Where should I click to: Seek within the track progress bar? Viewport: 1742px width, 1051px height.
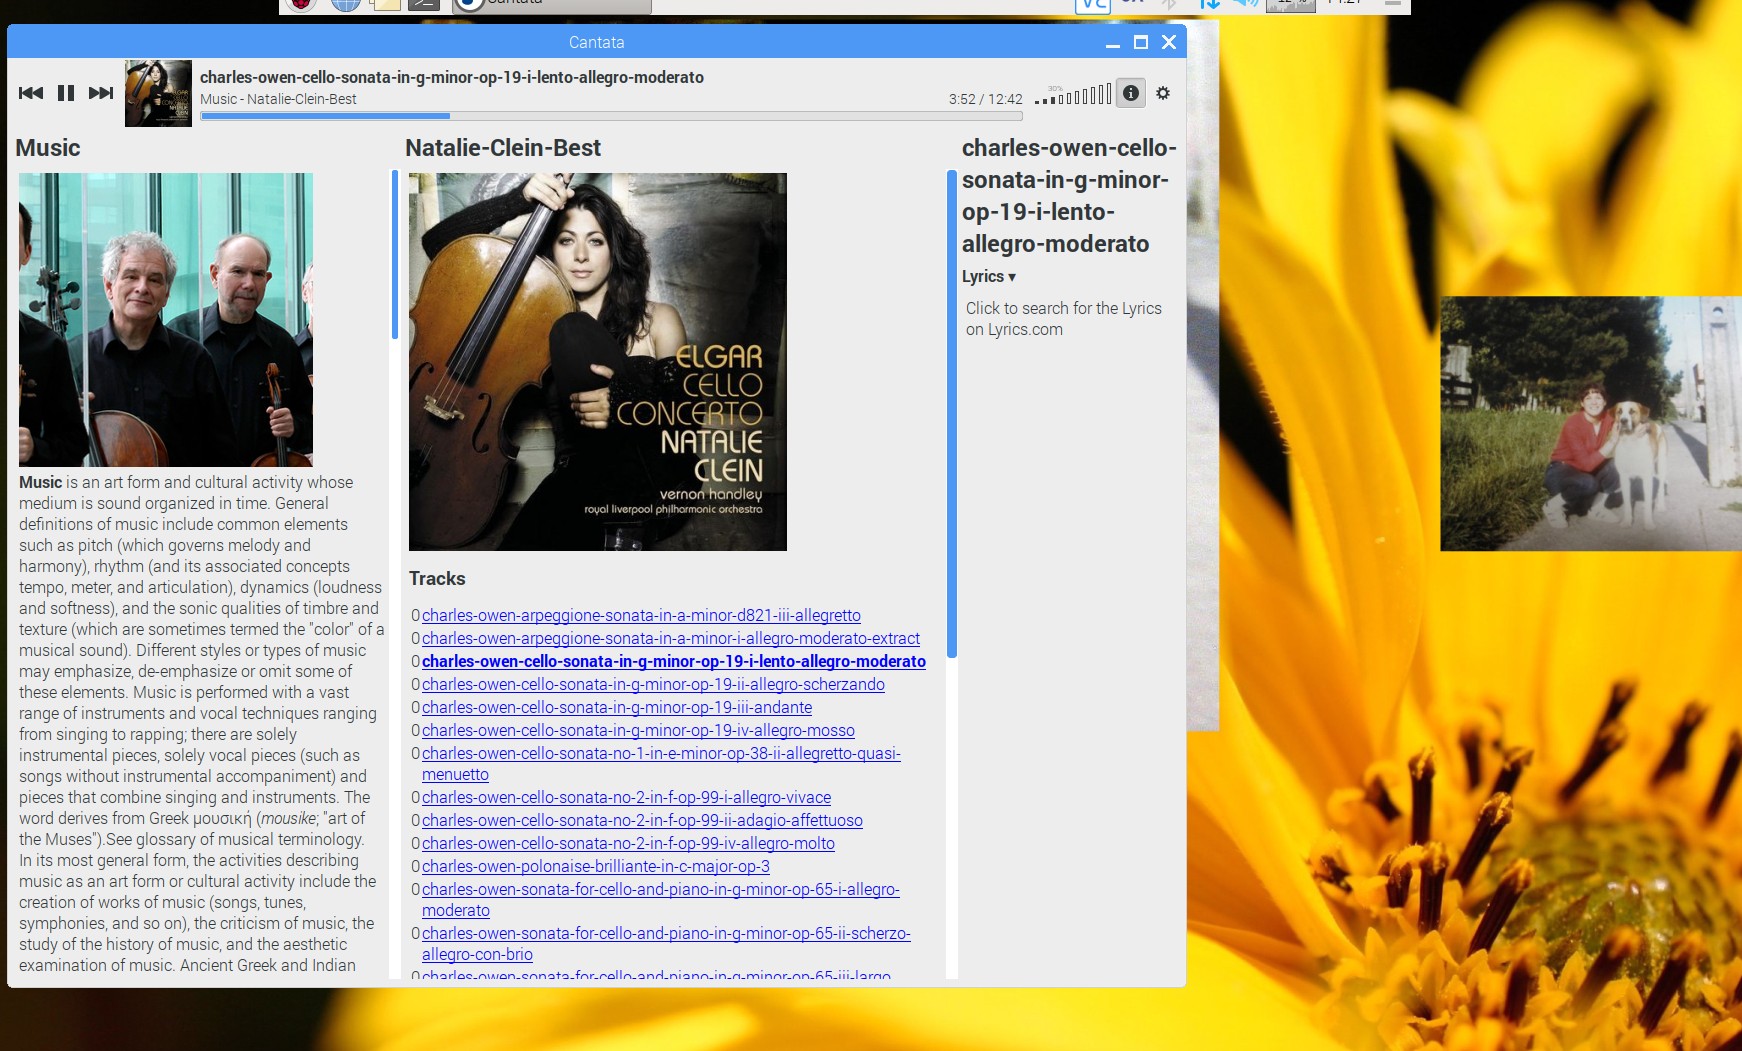[x=610, y=116]
